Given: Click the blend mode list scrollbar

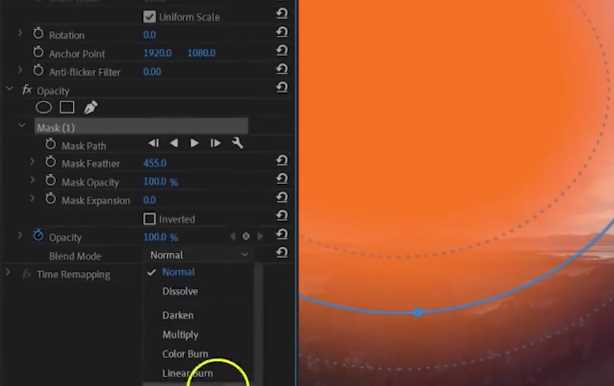Looking at the screenshot, I should (258, 324).
